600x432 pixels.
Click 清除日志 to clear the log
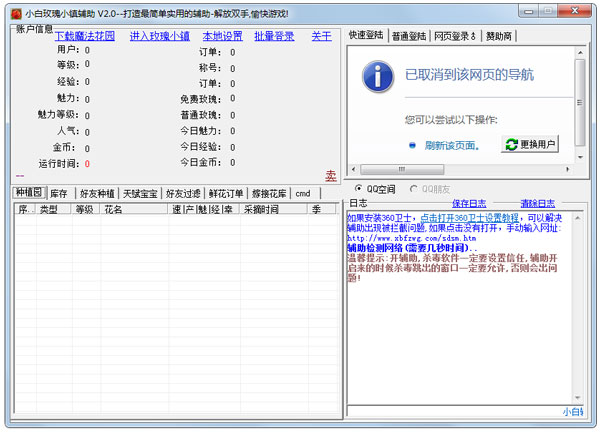coord(537,203)
